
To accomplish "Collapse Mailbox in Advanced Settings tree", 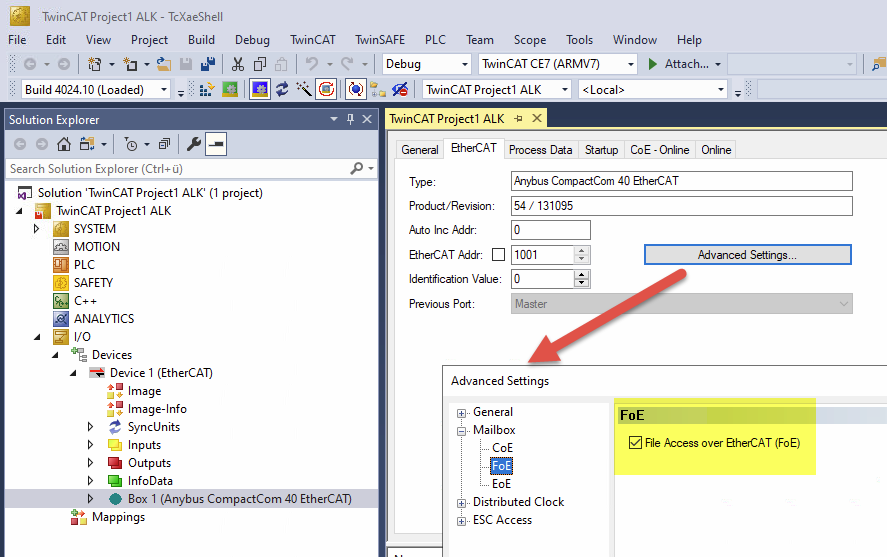I will [462, 431].
